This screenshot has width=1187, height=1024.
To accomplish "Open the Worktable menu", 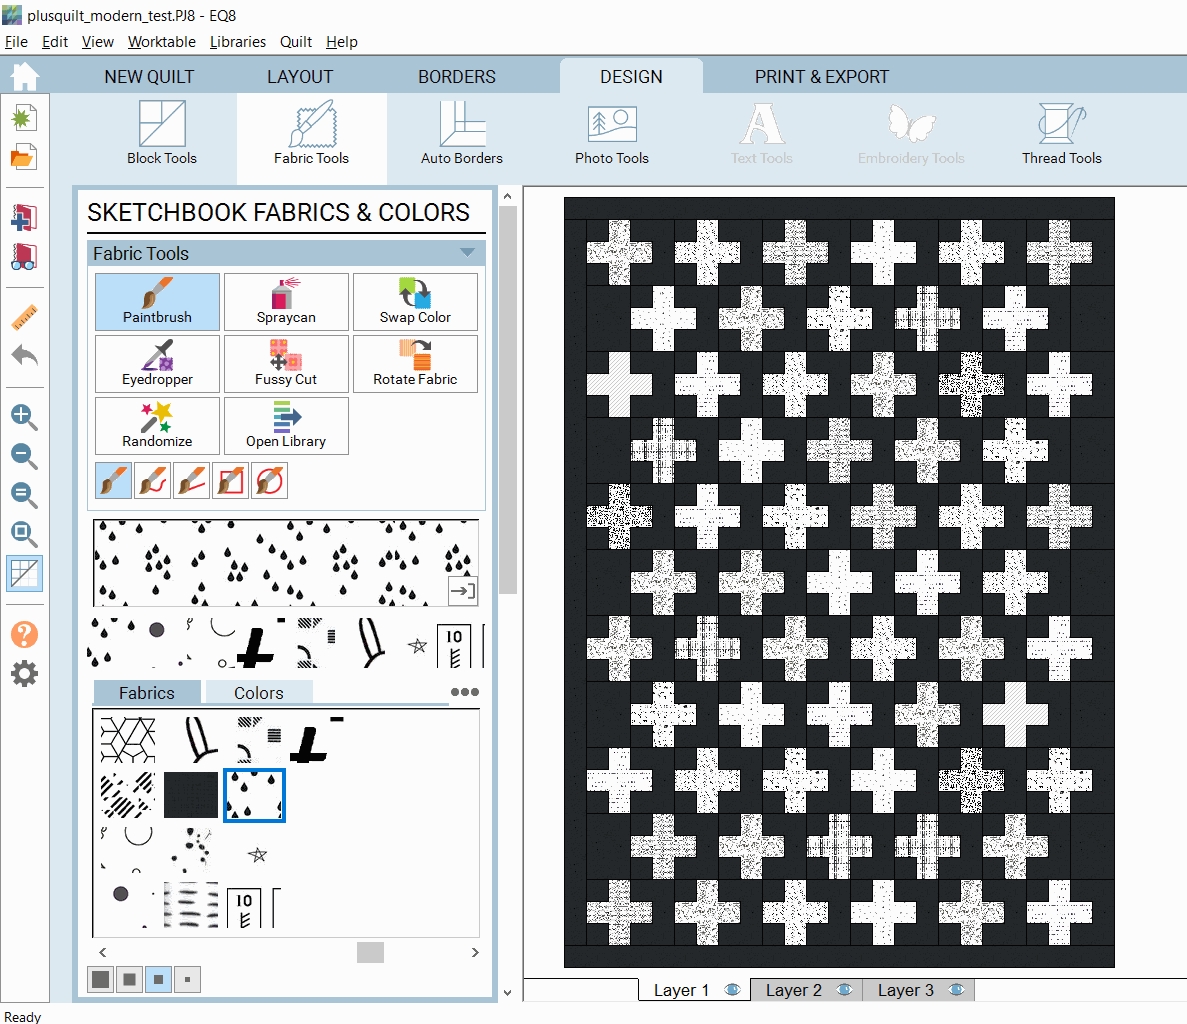I will pyautogui.click(x=161, y=42).
